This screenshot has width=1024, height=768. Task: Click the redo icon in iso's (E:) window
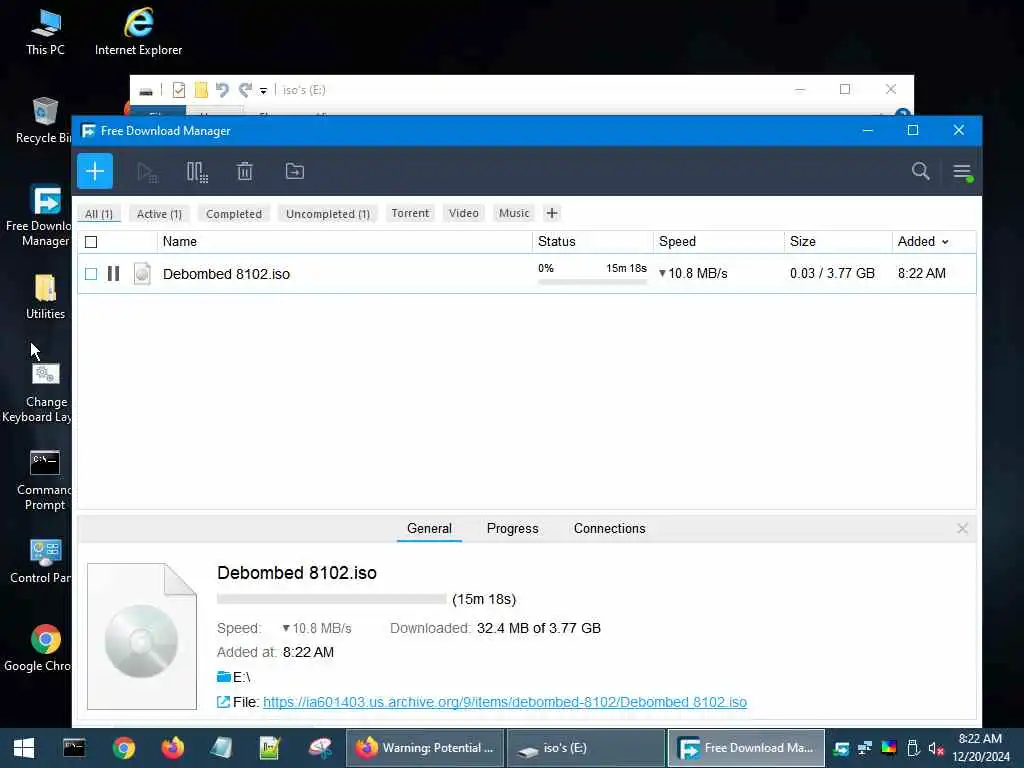245,90
